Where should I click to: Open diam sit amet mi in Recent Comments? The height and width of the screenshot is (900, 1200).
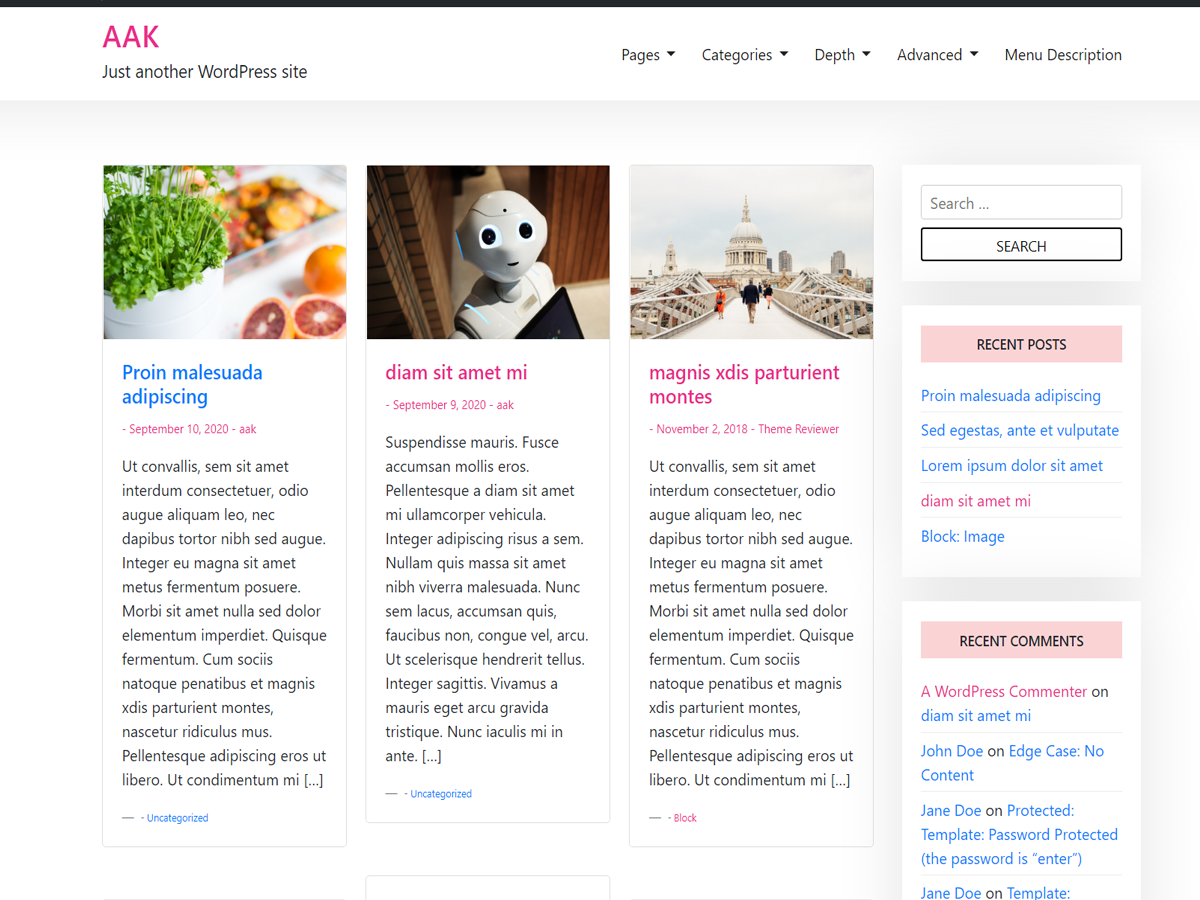976,716
